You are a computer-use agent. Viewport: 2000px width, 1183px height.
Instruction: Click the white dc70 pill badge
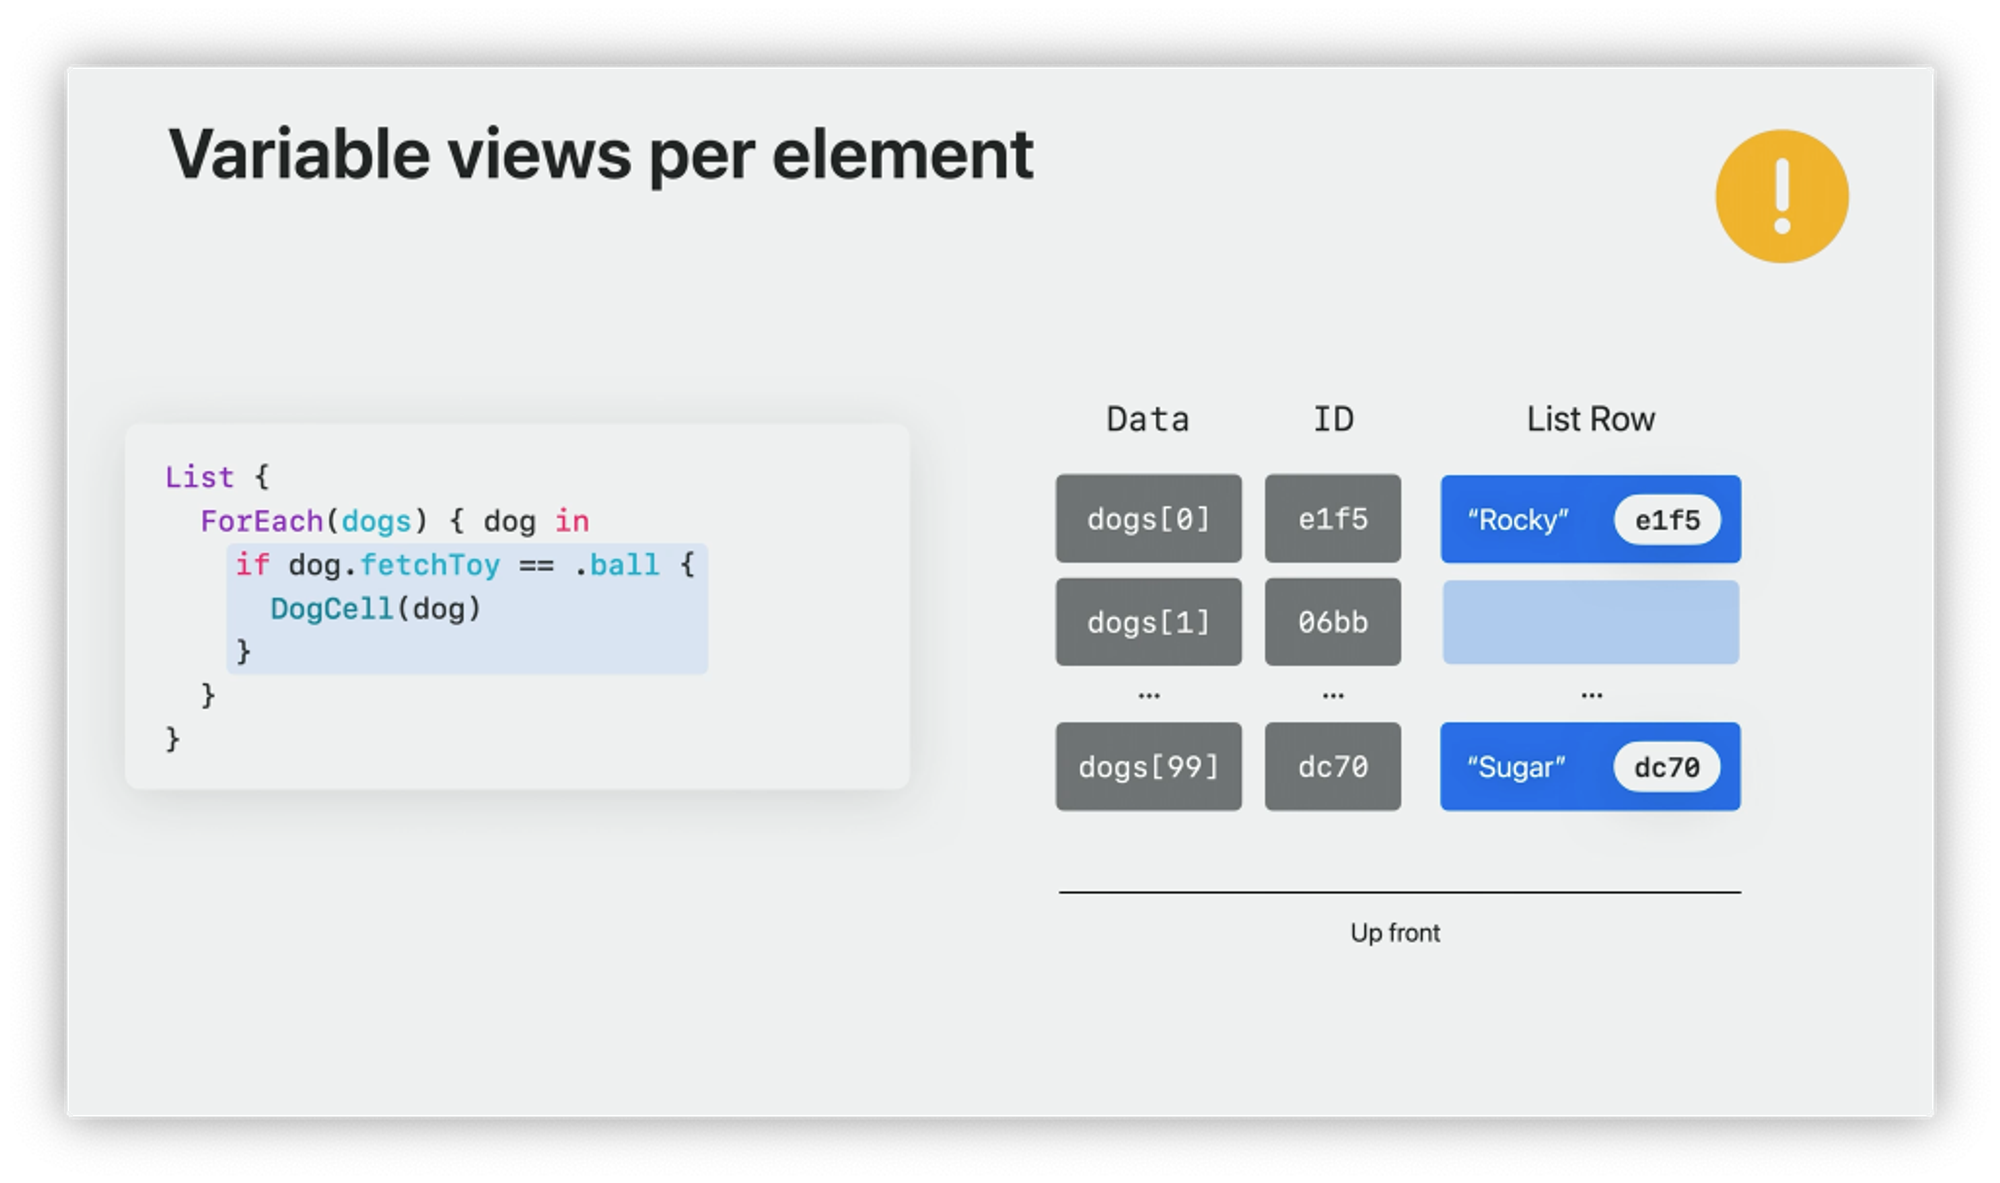(1666, 767)
